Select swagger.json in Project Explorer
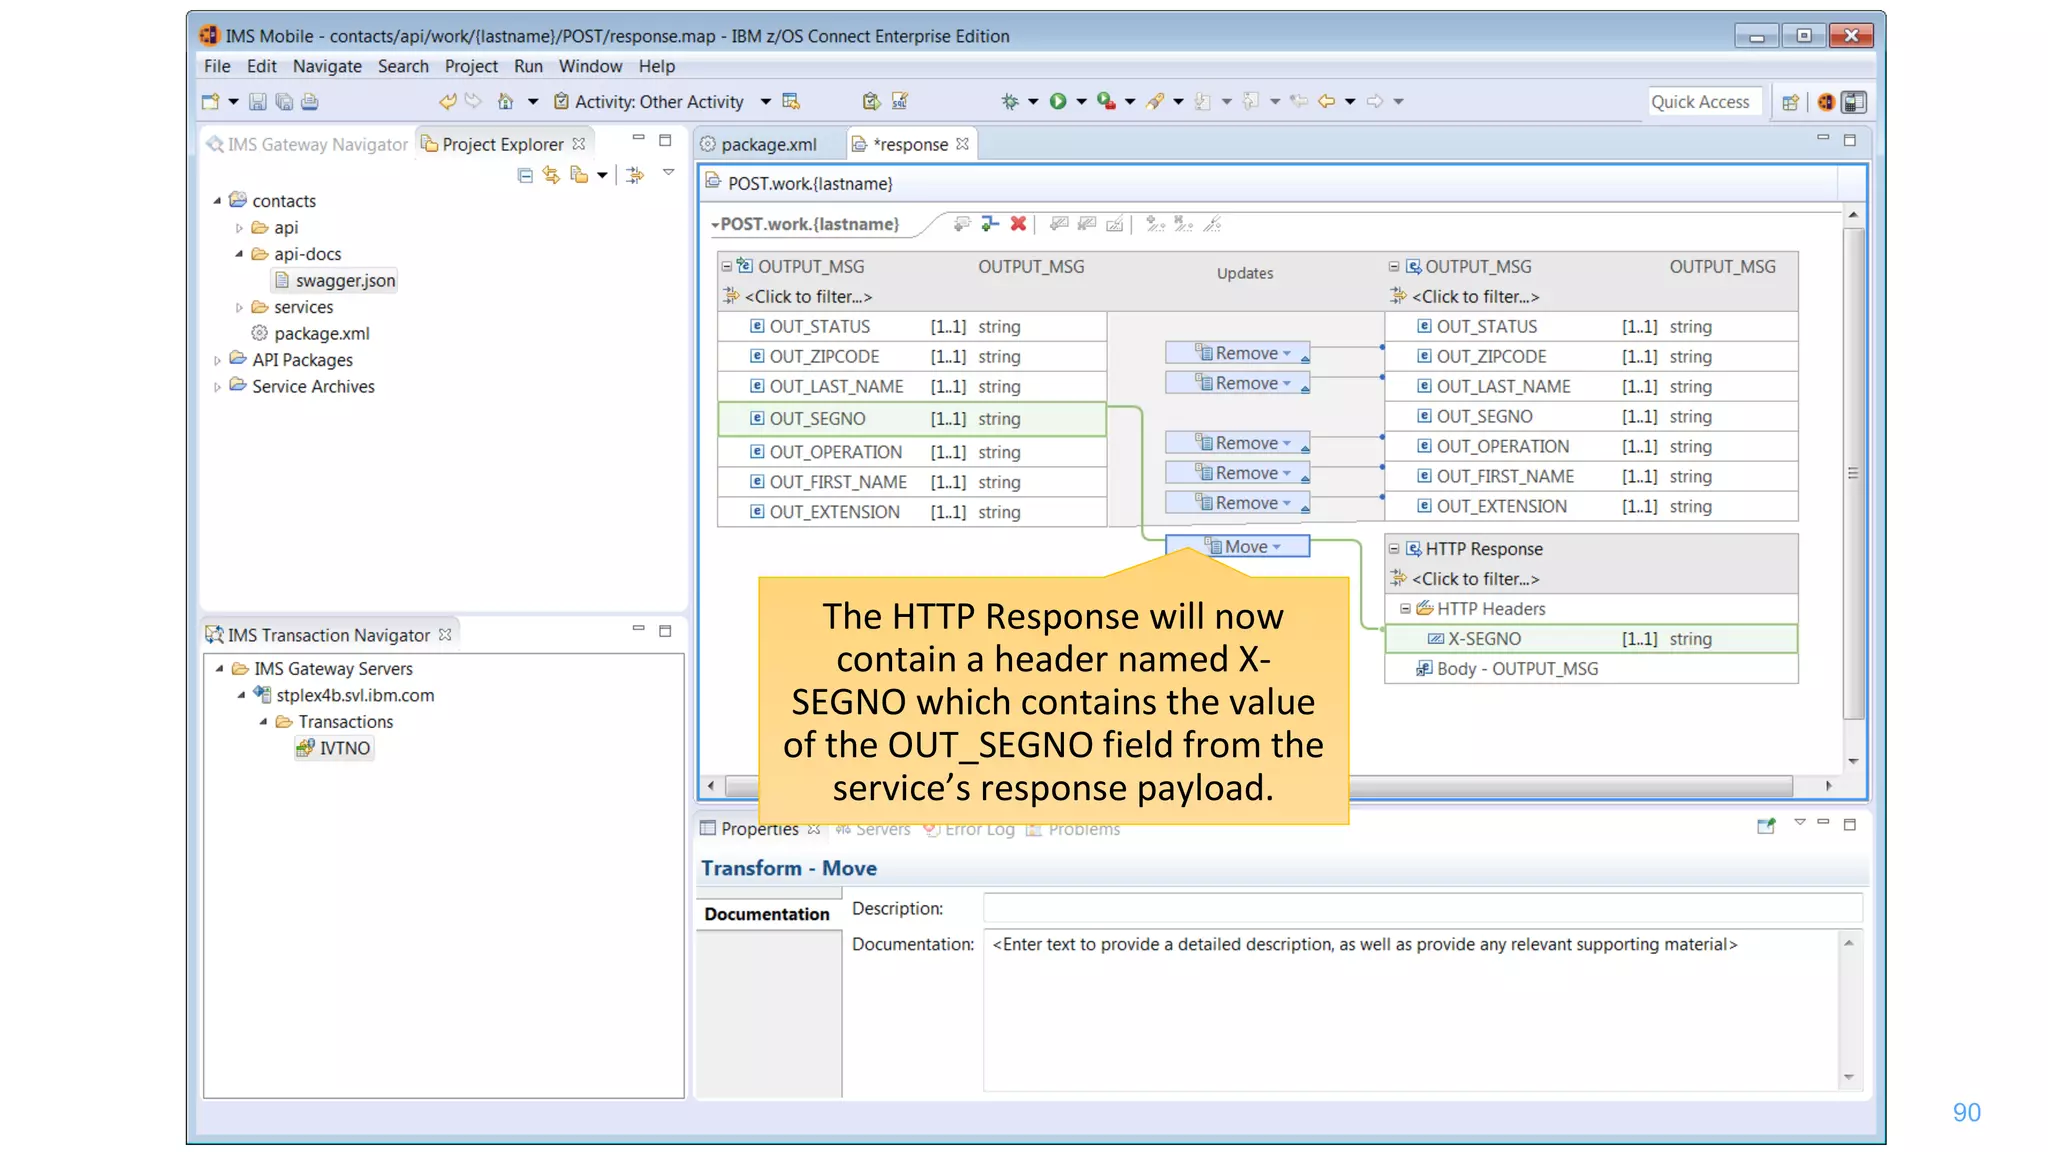Screen dimensions: 2048x1152 pos(335,281)
